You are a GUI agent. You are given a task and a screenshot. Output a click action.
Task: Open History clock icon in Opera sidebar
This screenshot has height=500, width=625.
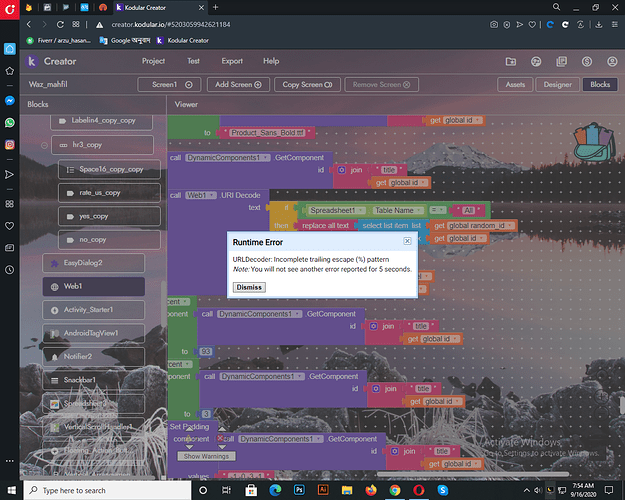point(10,270)
